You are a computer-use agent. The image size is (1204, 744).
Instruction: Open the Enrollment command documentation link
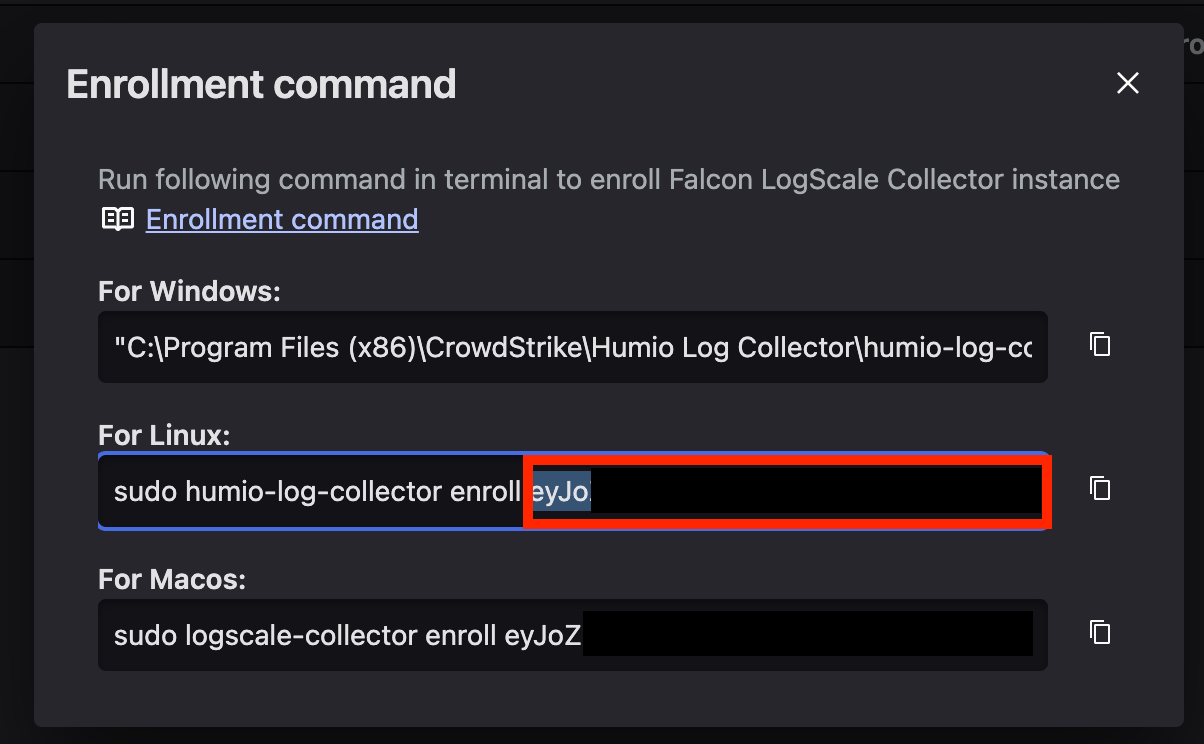pyautogui.click(x=282, y=219)
